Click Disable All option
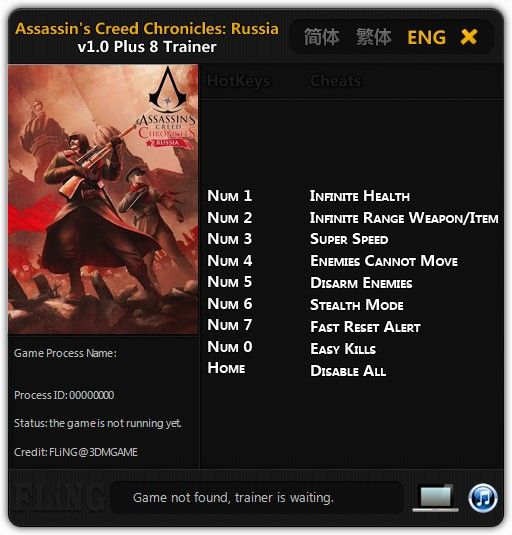512x535 pixels. (348, 371)
